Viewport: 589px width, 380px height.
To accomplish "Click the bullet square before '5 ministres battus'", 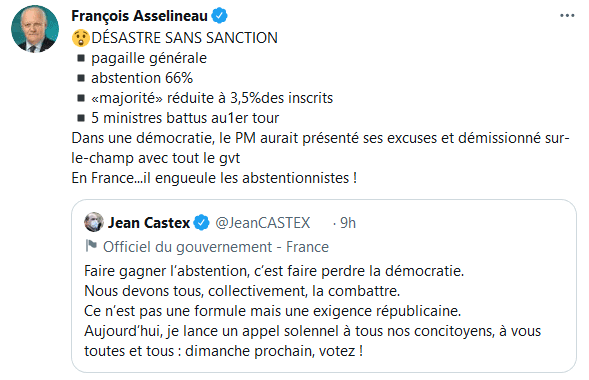I will tap(81, 118).
